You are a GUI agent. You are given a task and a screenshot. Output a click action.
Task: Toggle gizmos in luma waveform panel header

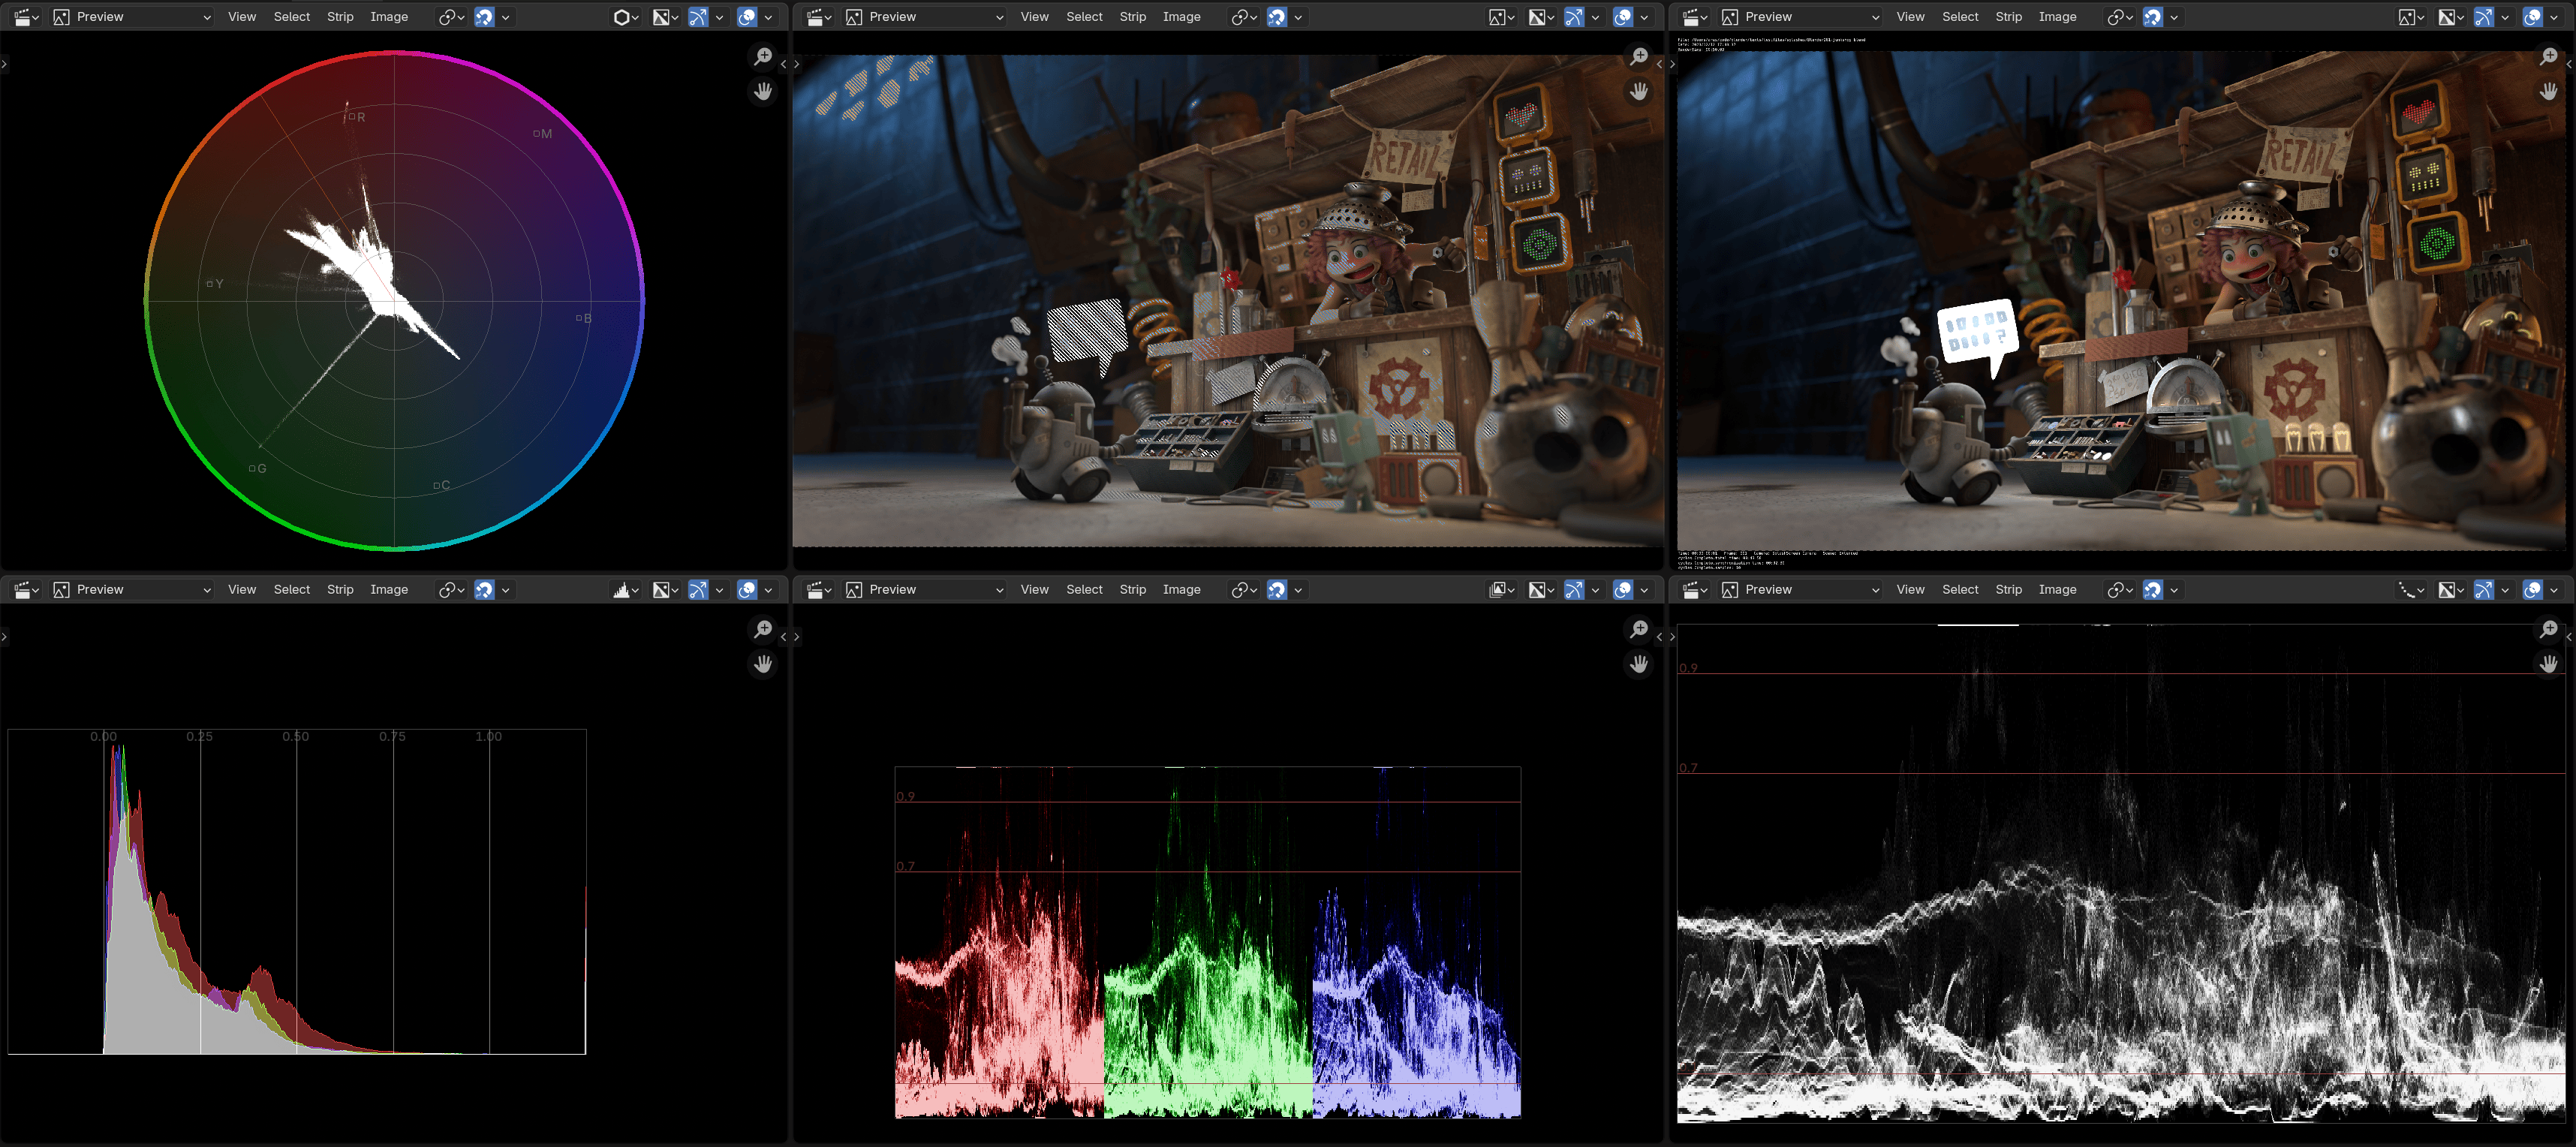tap(2484, 590)
